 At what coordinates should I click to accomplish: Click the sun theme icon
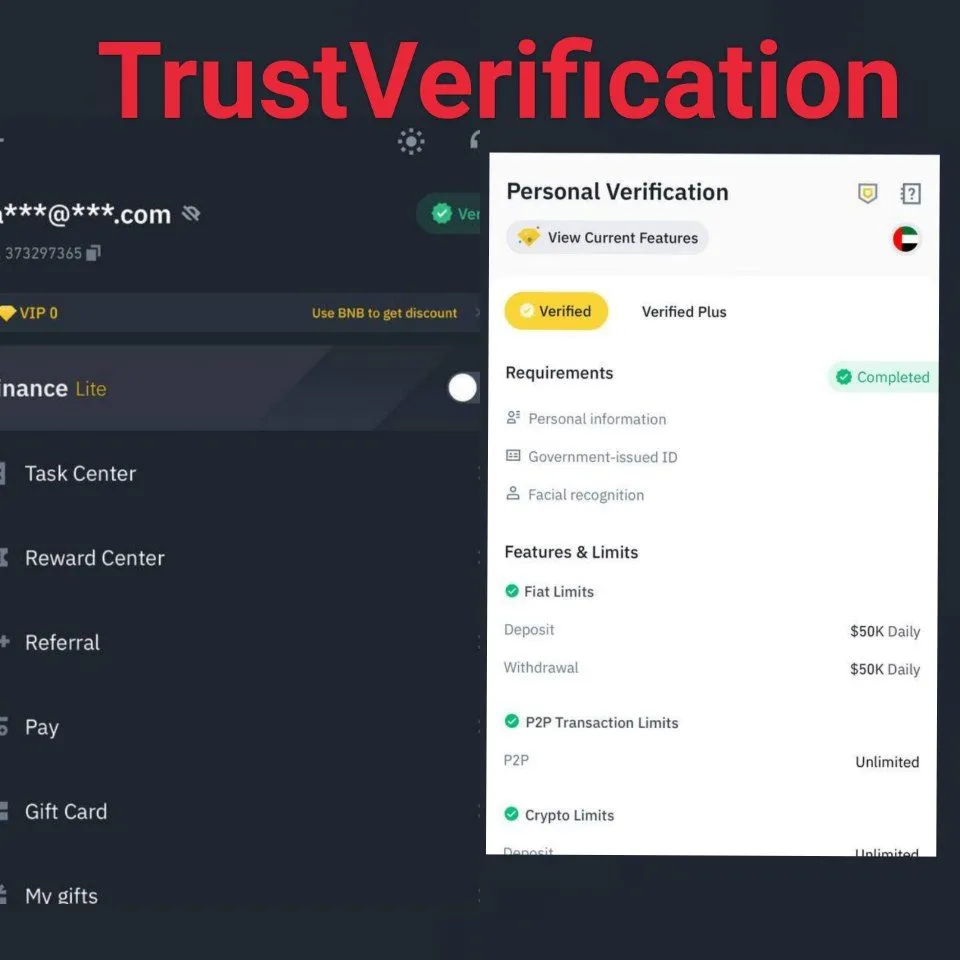[411, 141]
